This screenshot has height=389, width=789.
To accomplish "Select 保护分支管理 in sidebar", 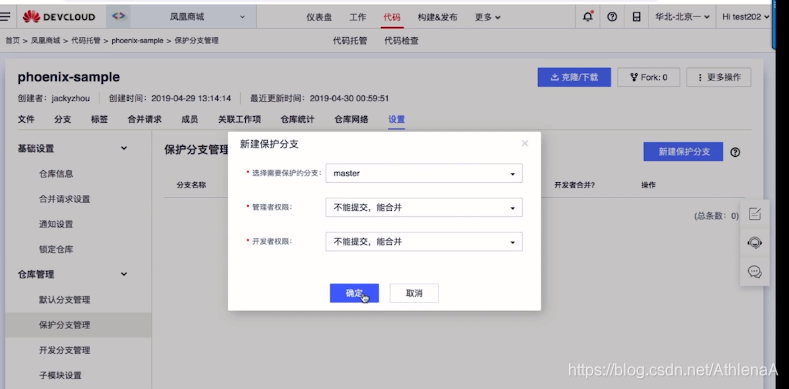I will (64, 325).
